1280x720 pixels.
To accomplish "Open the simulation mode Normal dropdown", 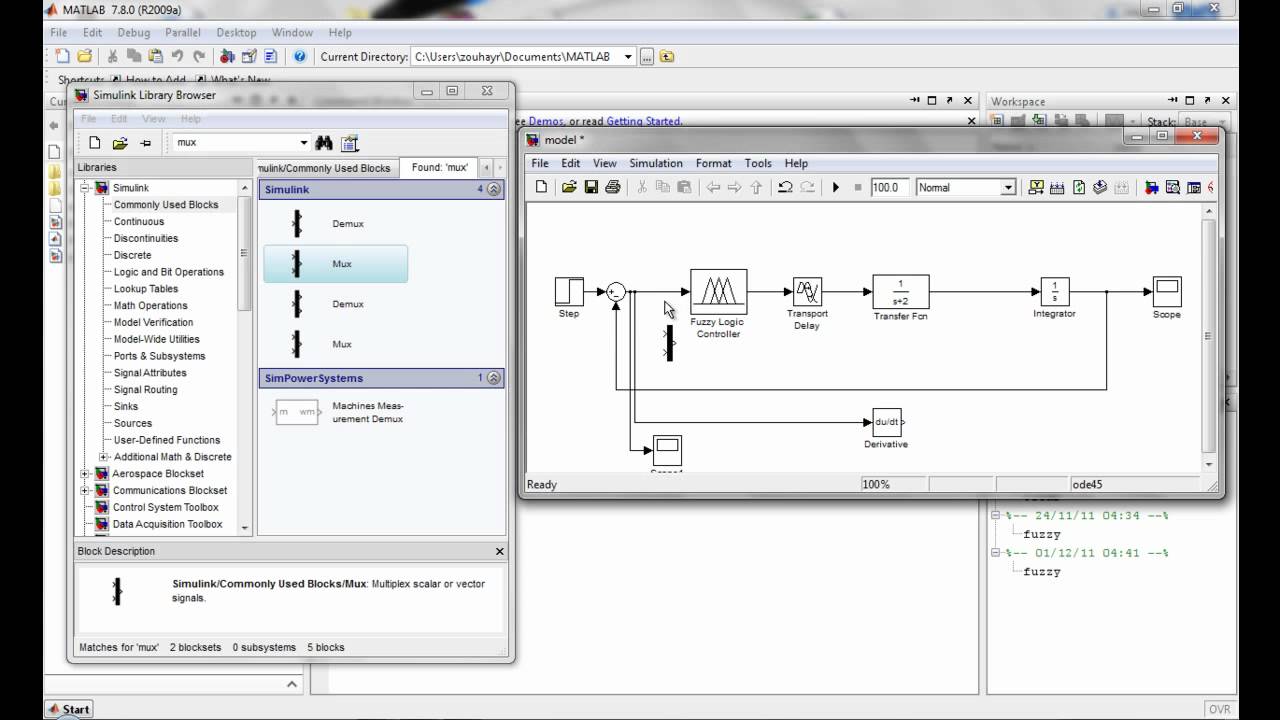I will (x=1008, y=187).
